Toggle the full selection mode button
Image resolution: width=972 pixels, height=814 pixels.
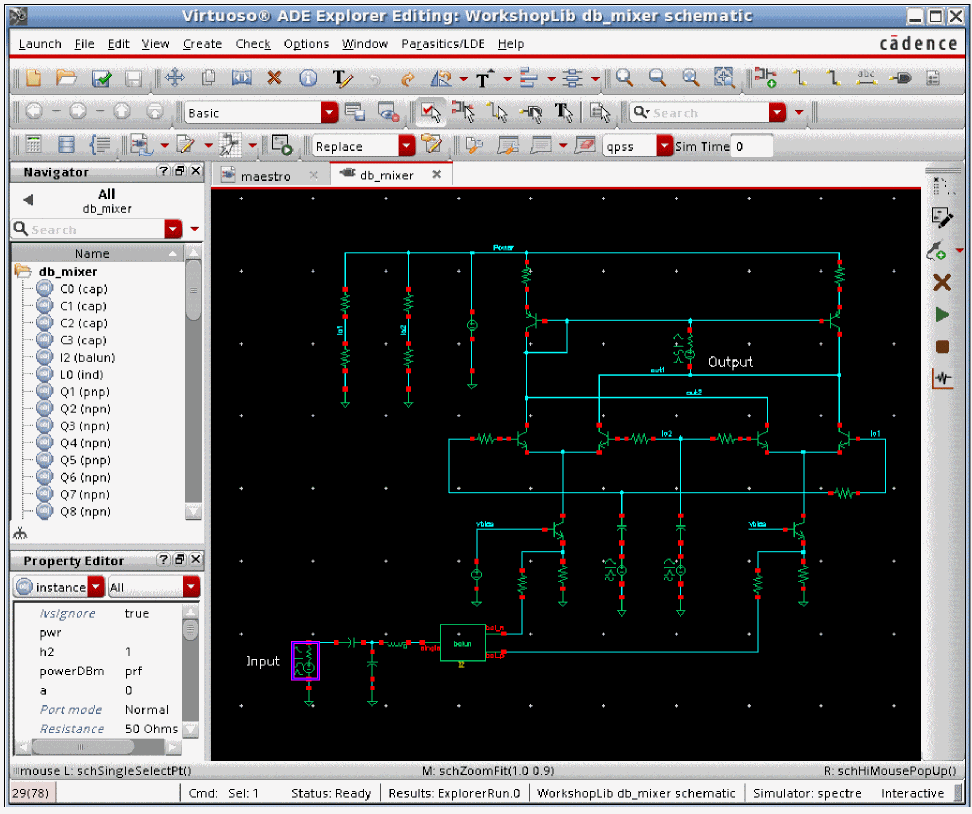tap(429, 112)
